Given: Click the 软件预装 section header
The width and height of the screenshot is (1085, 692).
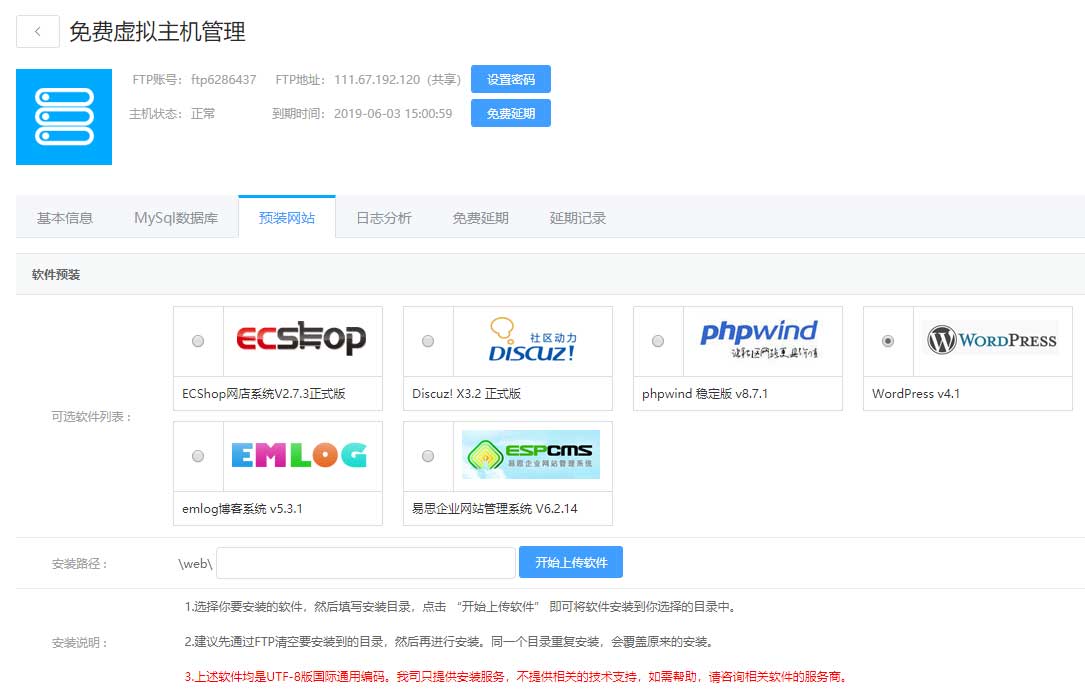Looking at the screenshot, I should (x=56, y=275).
